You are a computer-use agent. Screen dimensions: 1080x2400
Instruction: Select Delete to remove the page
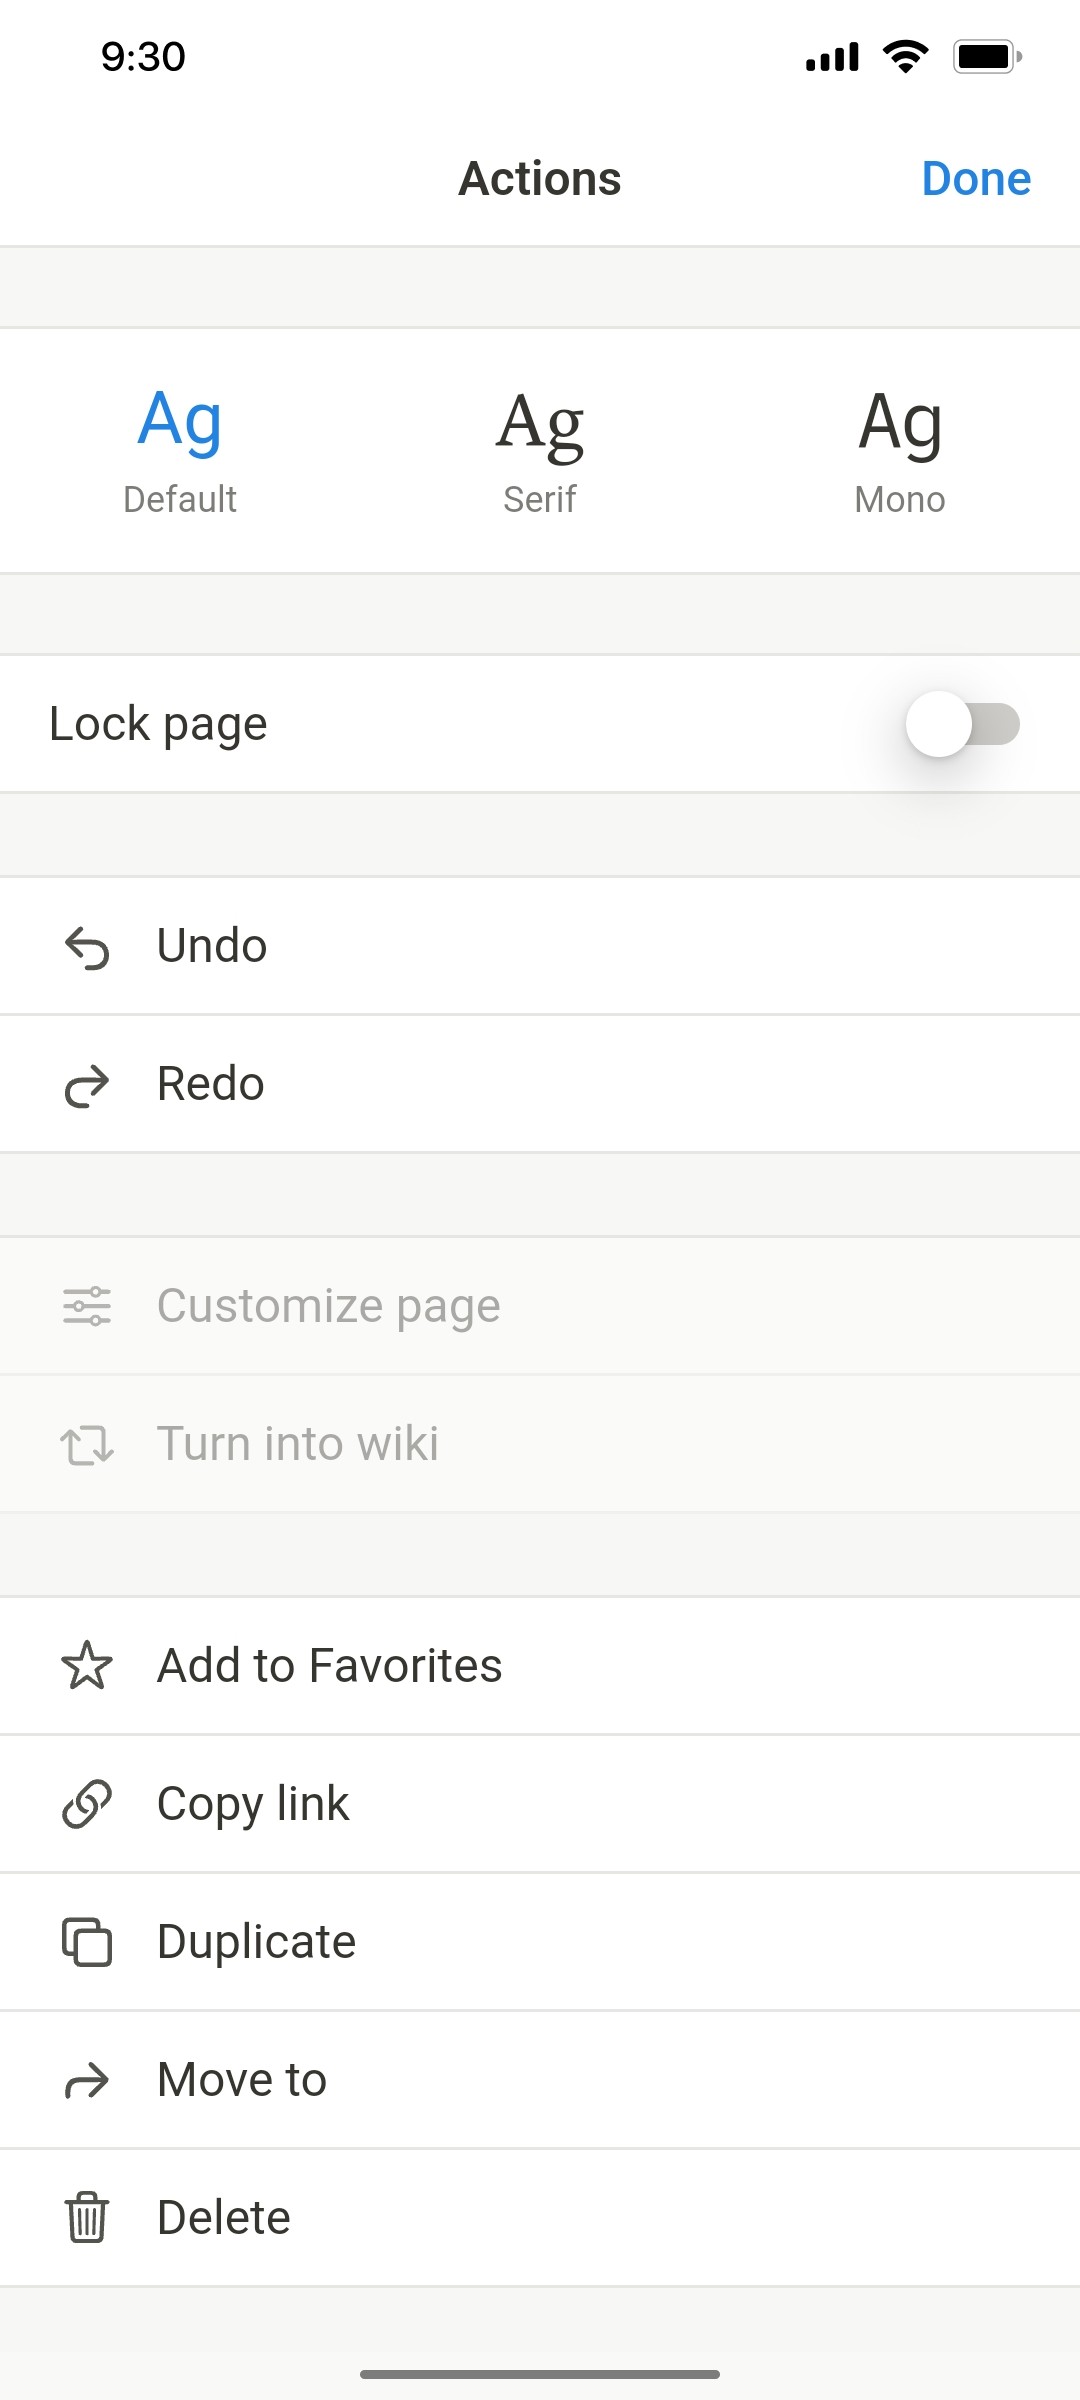(x=222, y=2217)
